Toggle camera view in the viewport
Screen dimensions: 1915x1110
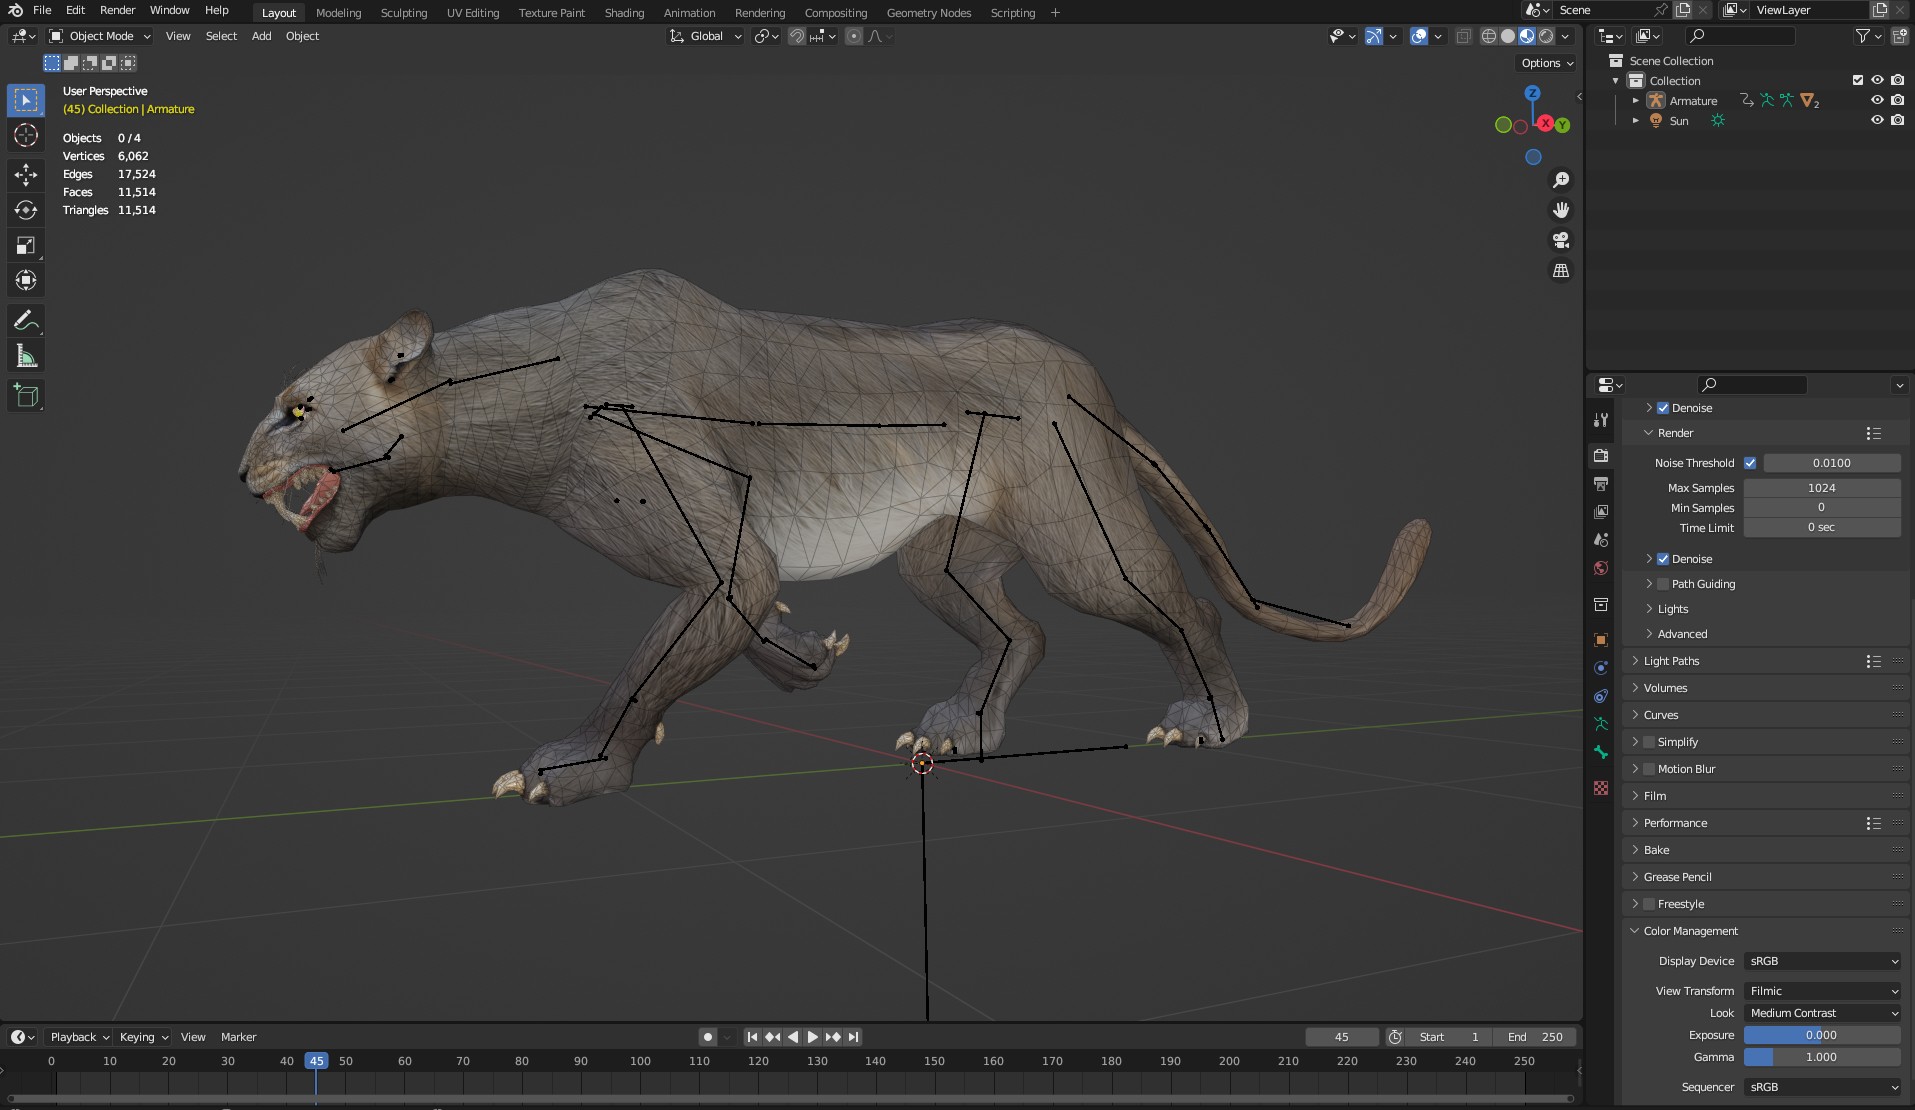tap(1560, 241)
